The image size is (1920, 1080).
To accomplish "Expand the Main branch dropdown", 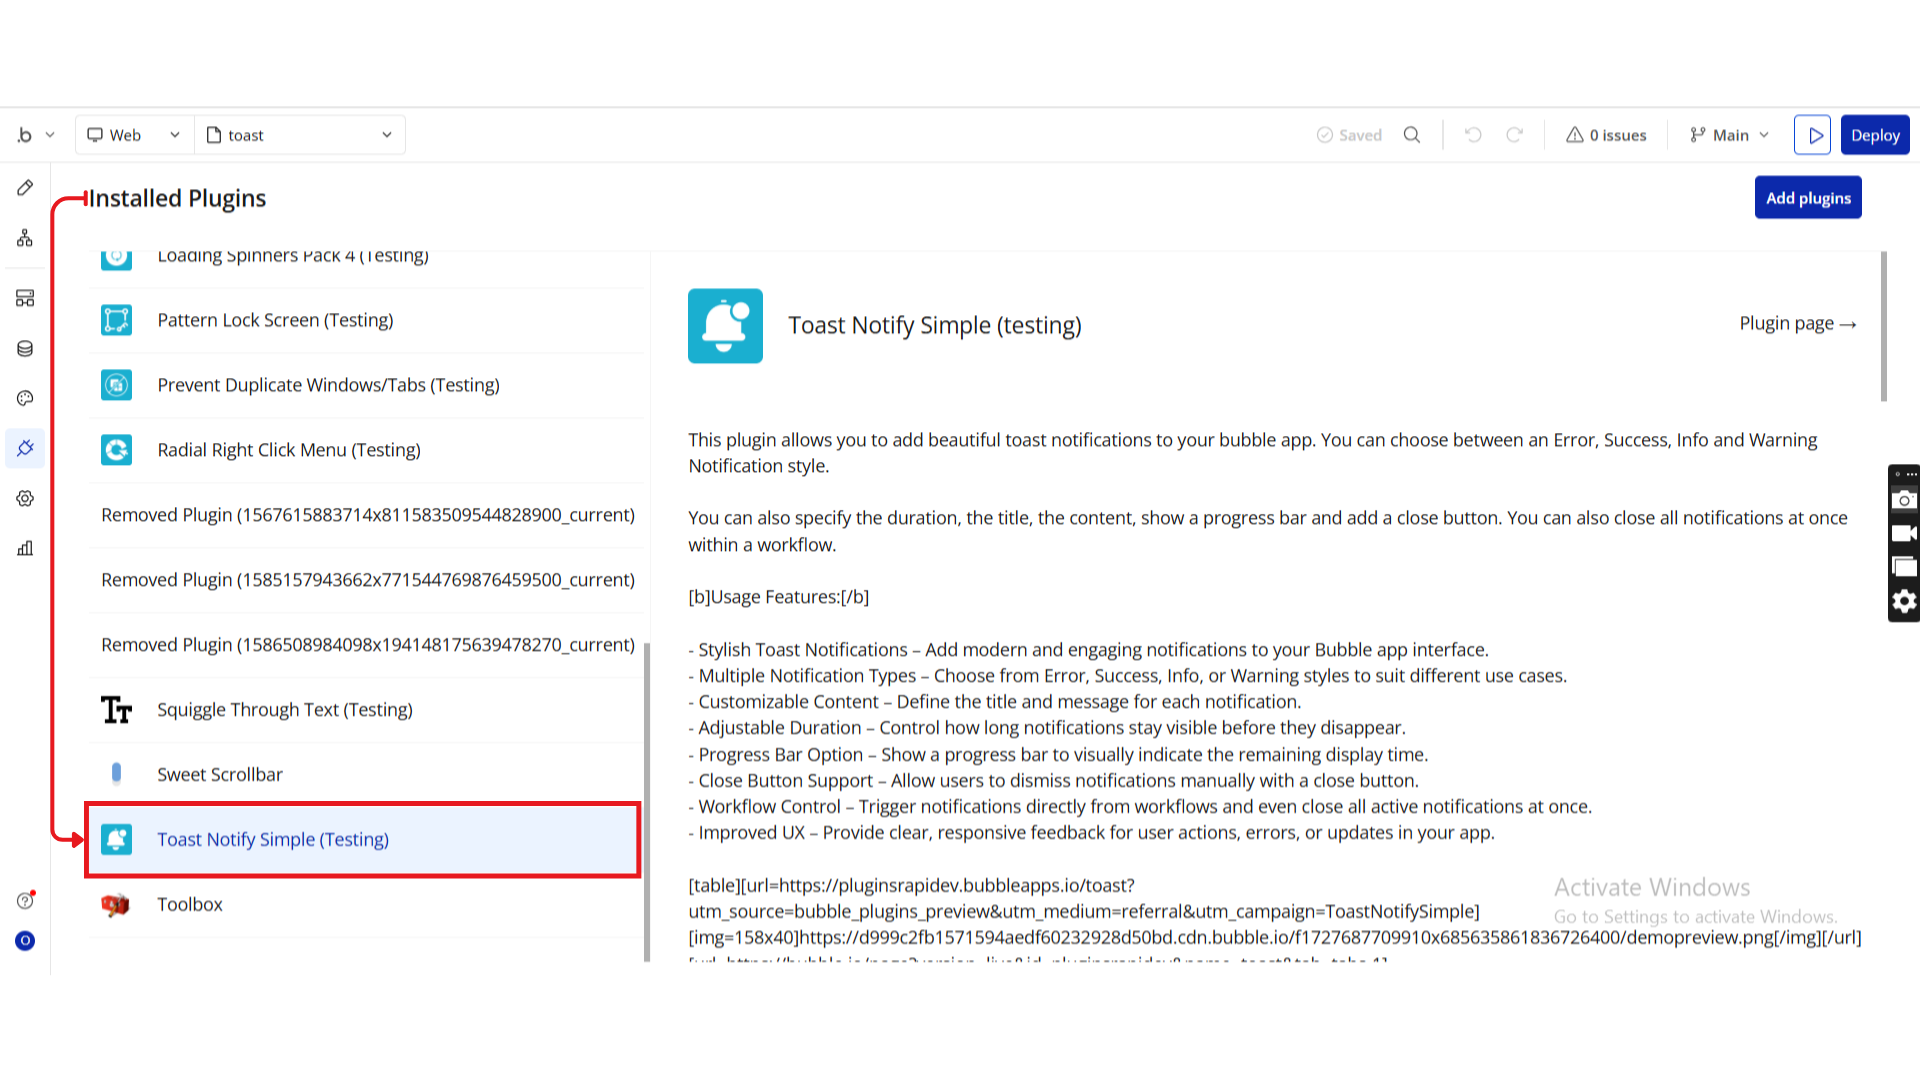I will [1729, 135].
